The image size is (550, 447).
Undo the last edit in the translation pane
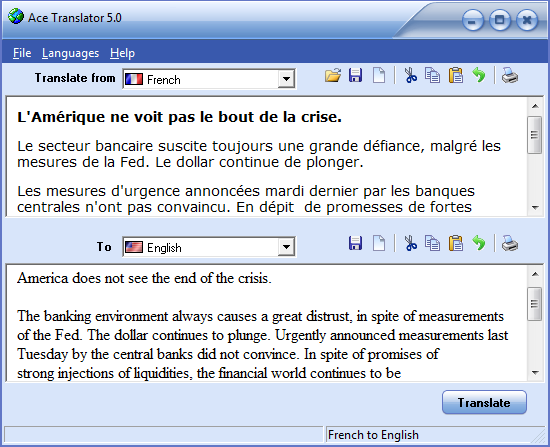pos(479,243)
